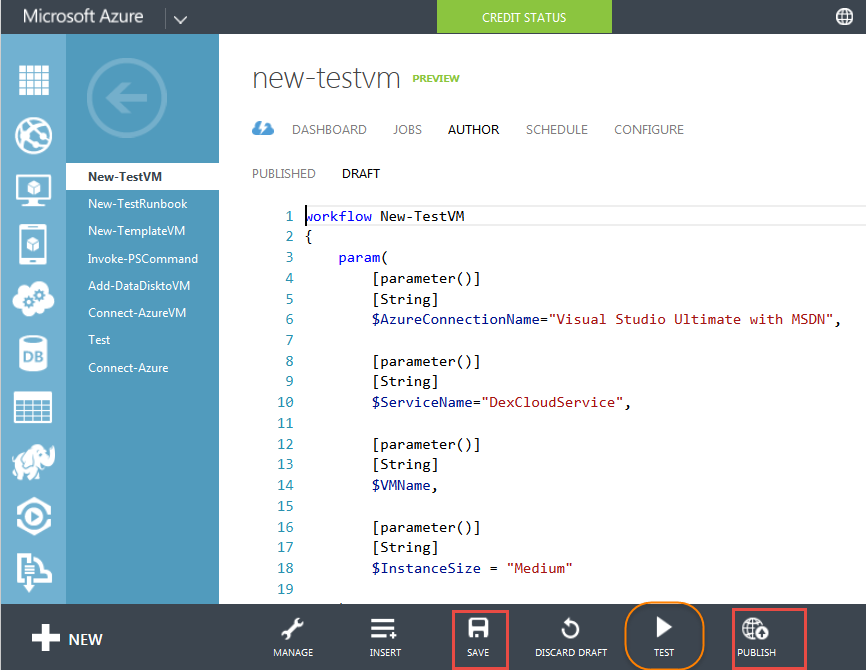Open the Insert command
866x670 pixels.
385,637
